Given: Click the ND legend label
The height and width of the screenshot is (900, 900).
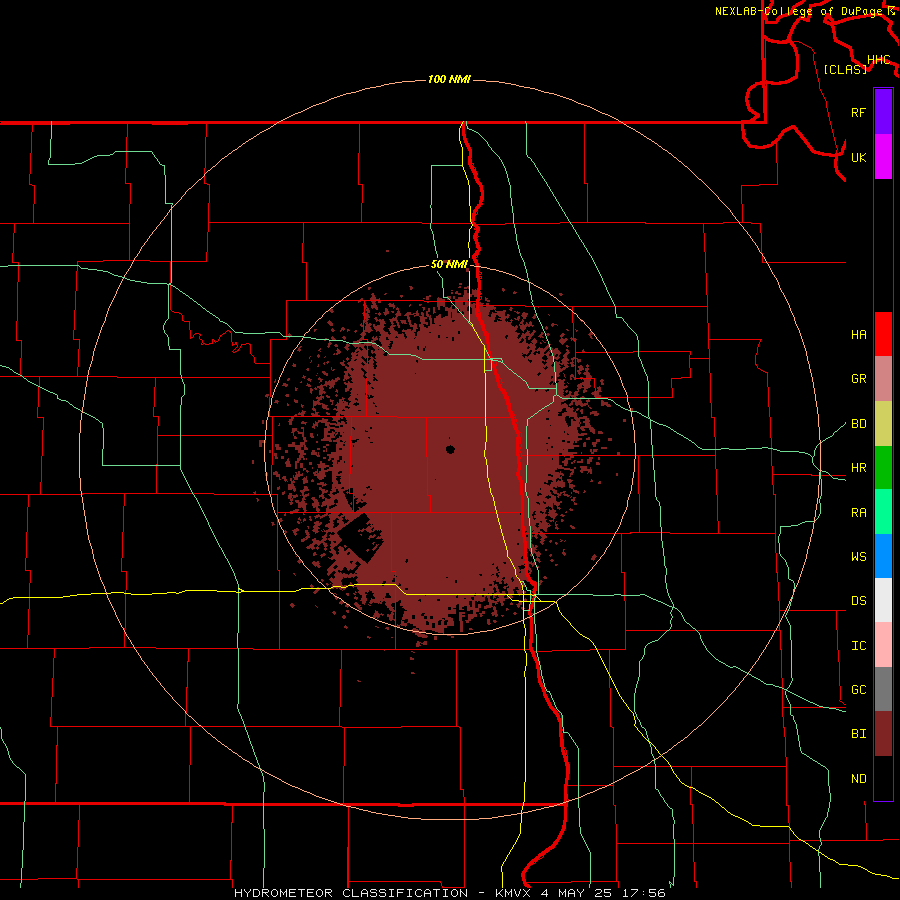Looking at the screenshot, I should (x=858, y=779).
